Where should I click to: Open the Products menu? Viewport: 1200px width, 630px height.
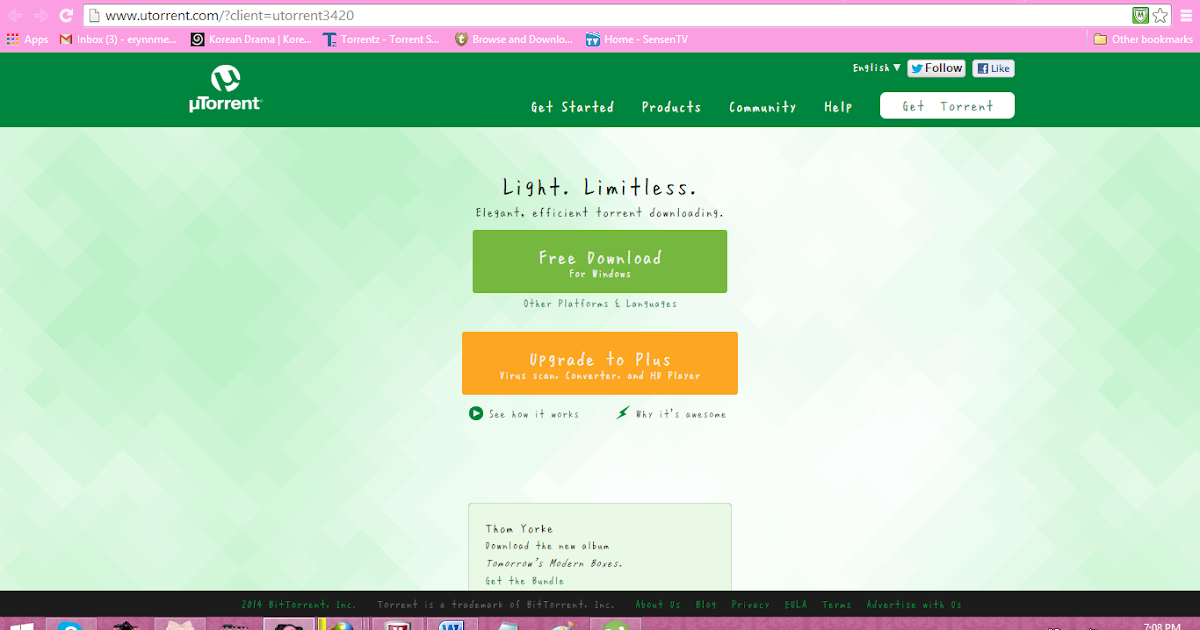(671, 107)
